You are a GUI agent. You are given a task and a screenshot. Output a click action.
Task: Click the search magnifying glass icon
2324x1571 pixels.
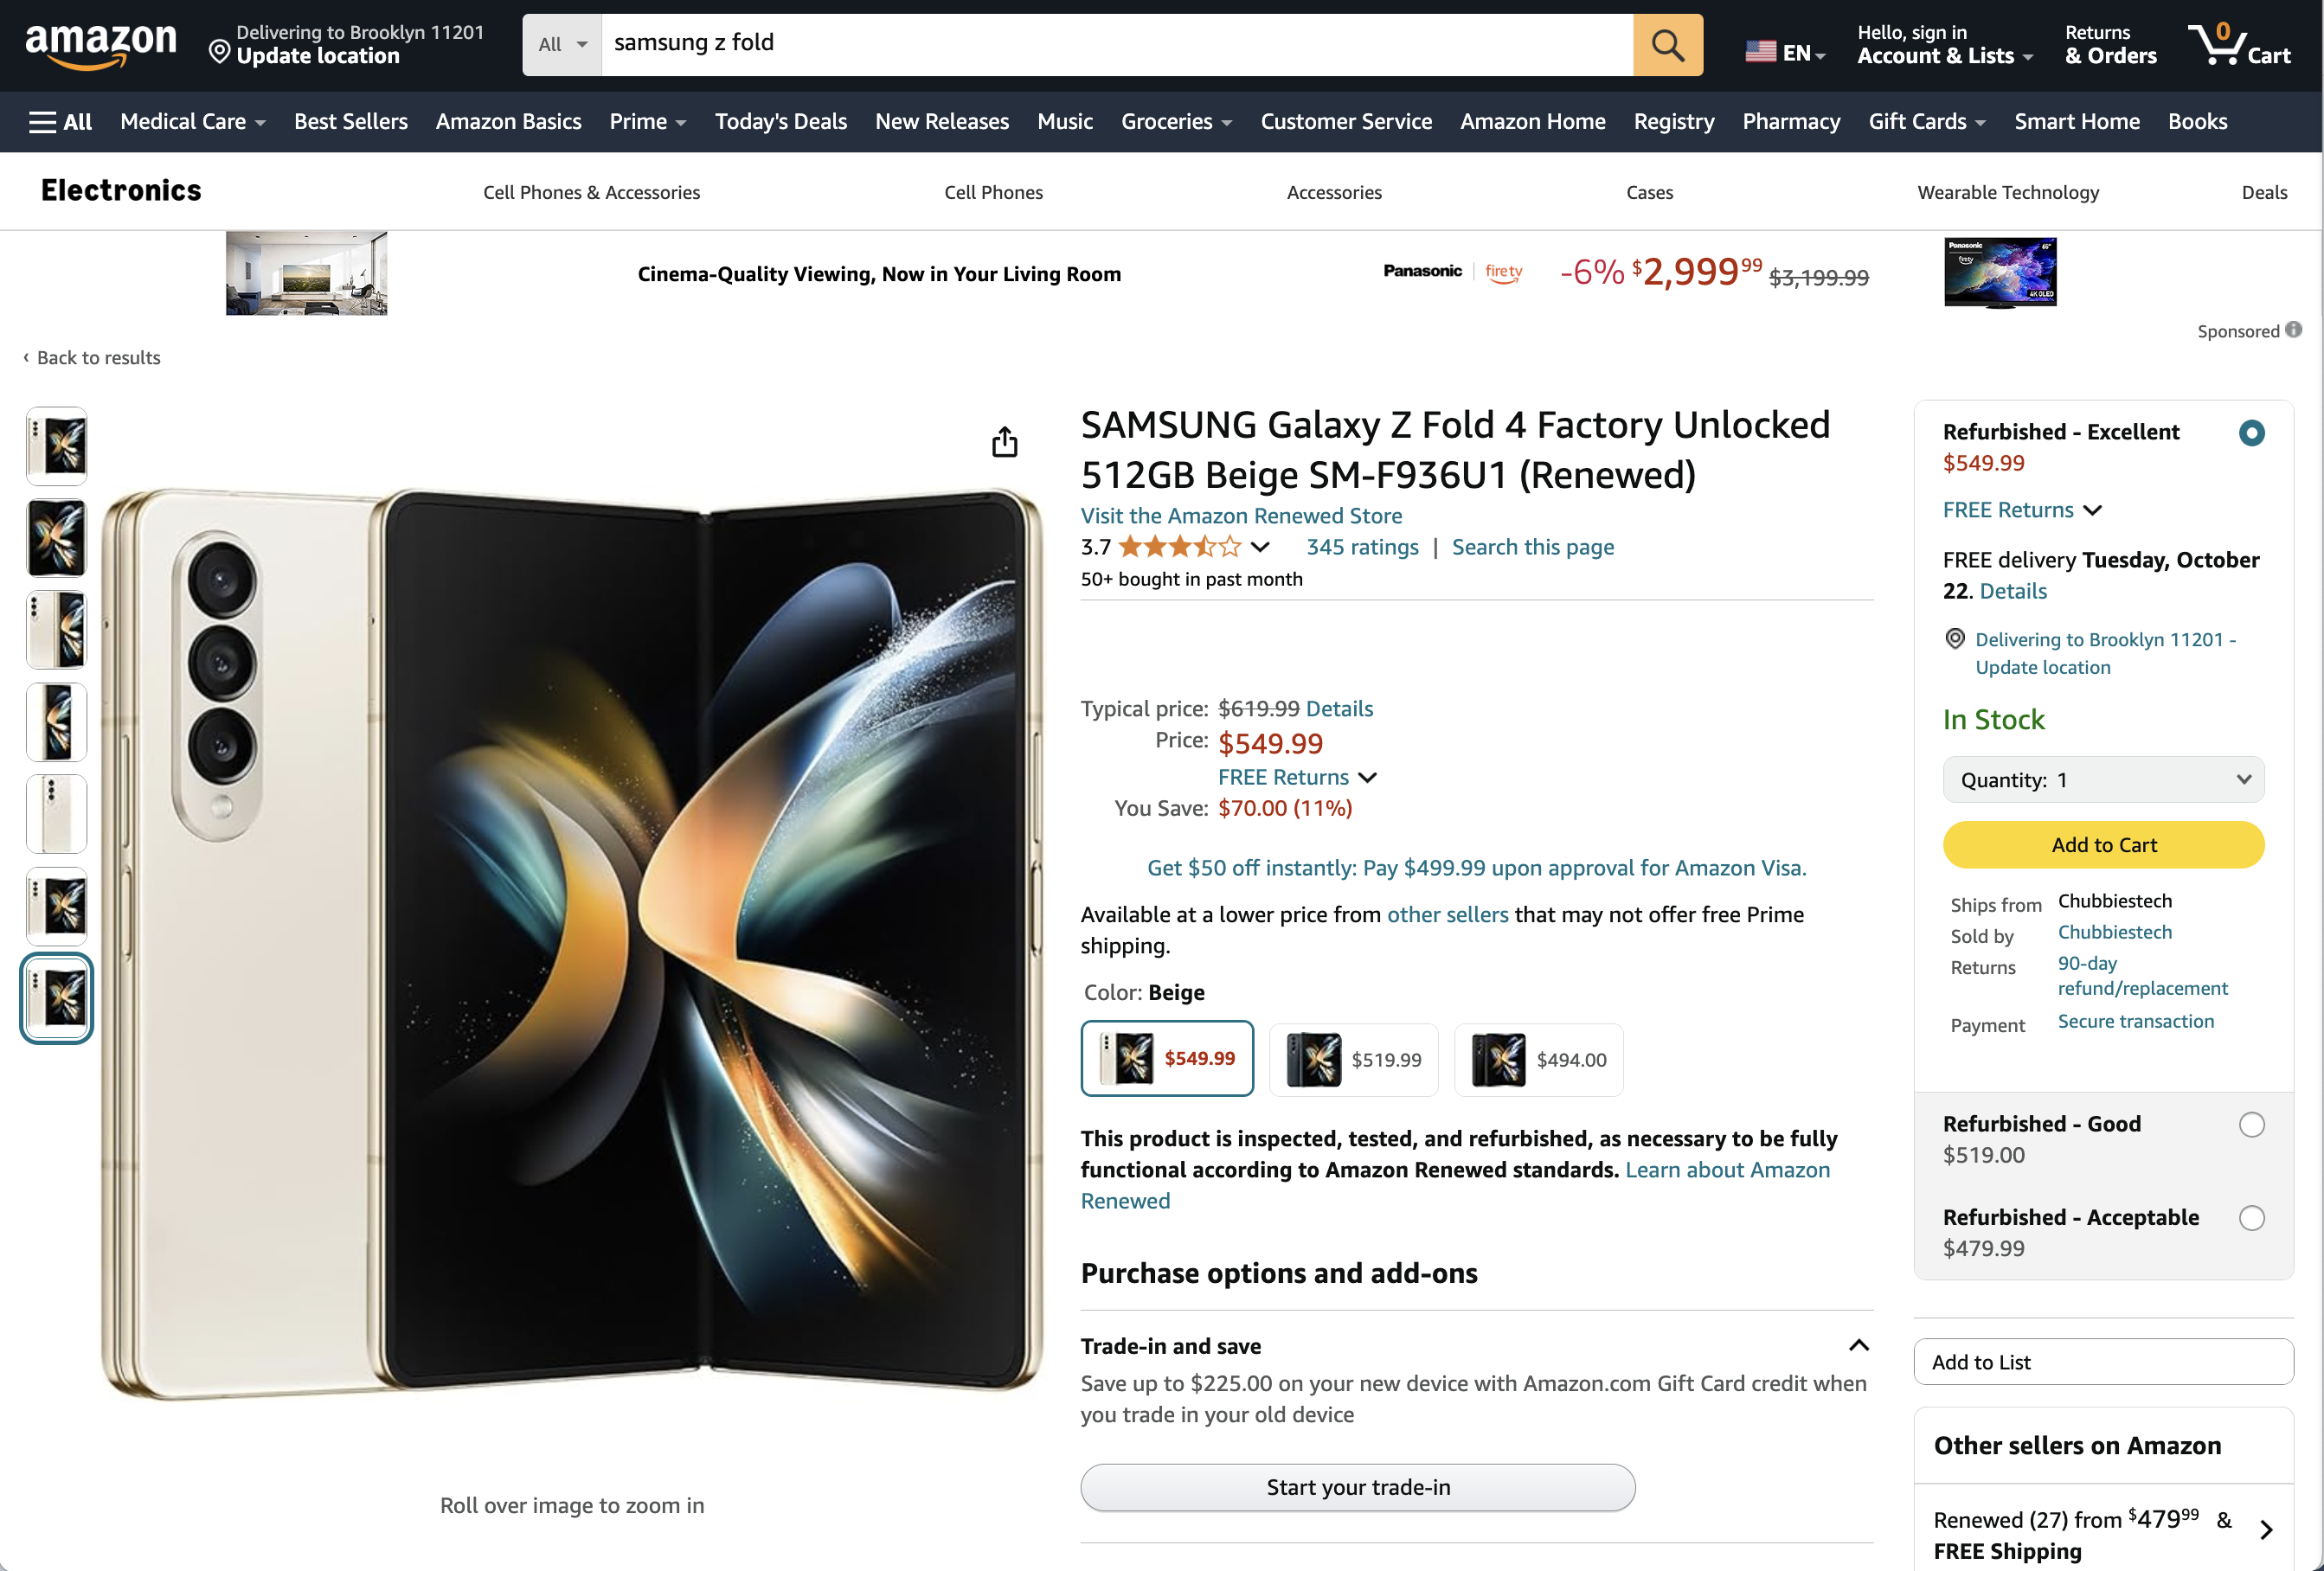pyautogui.click(x=1666, y=44)
